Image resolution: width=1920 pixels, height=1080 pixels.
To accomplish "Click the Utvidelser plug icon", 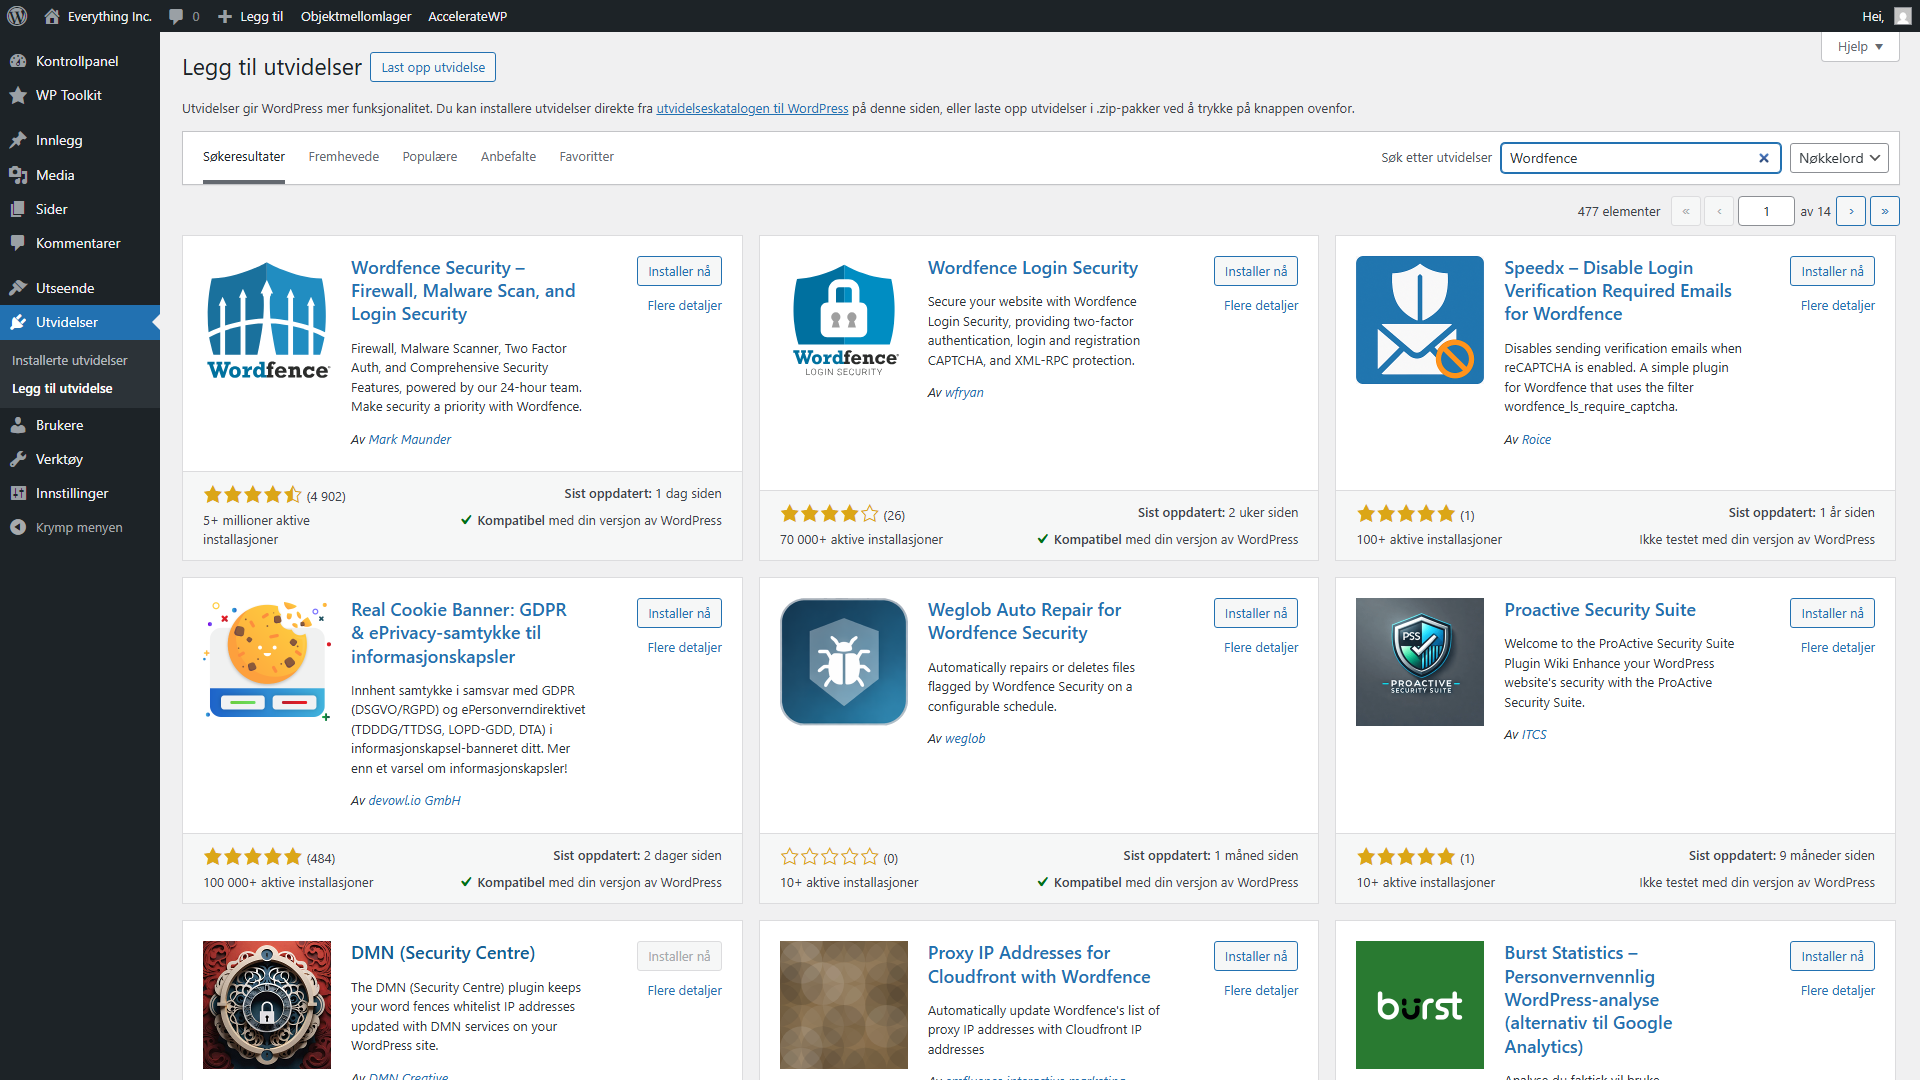I will tap(18, 322).
